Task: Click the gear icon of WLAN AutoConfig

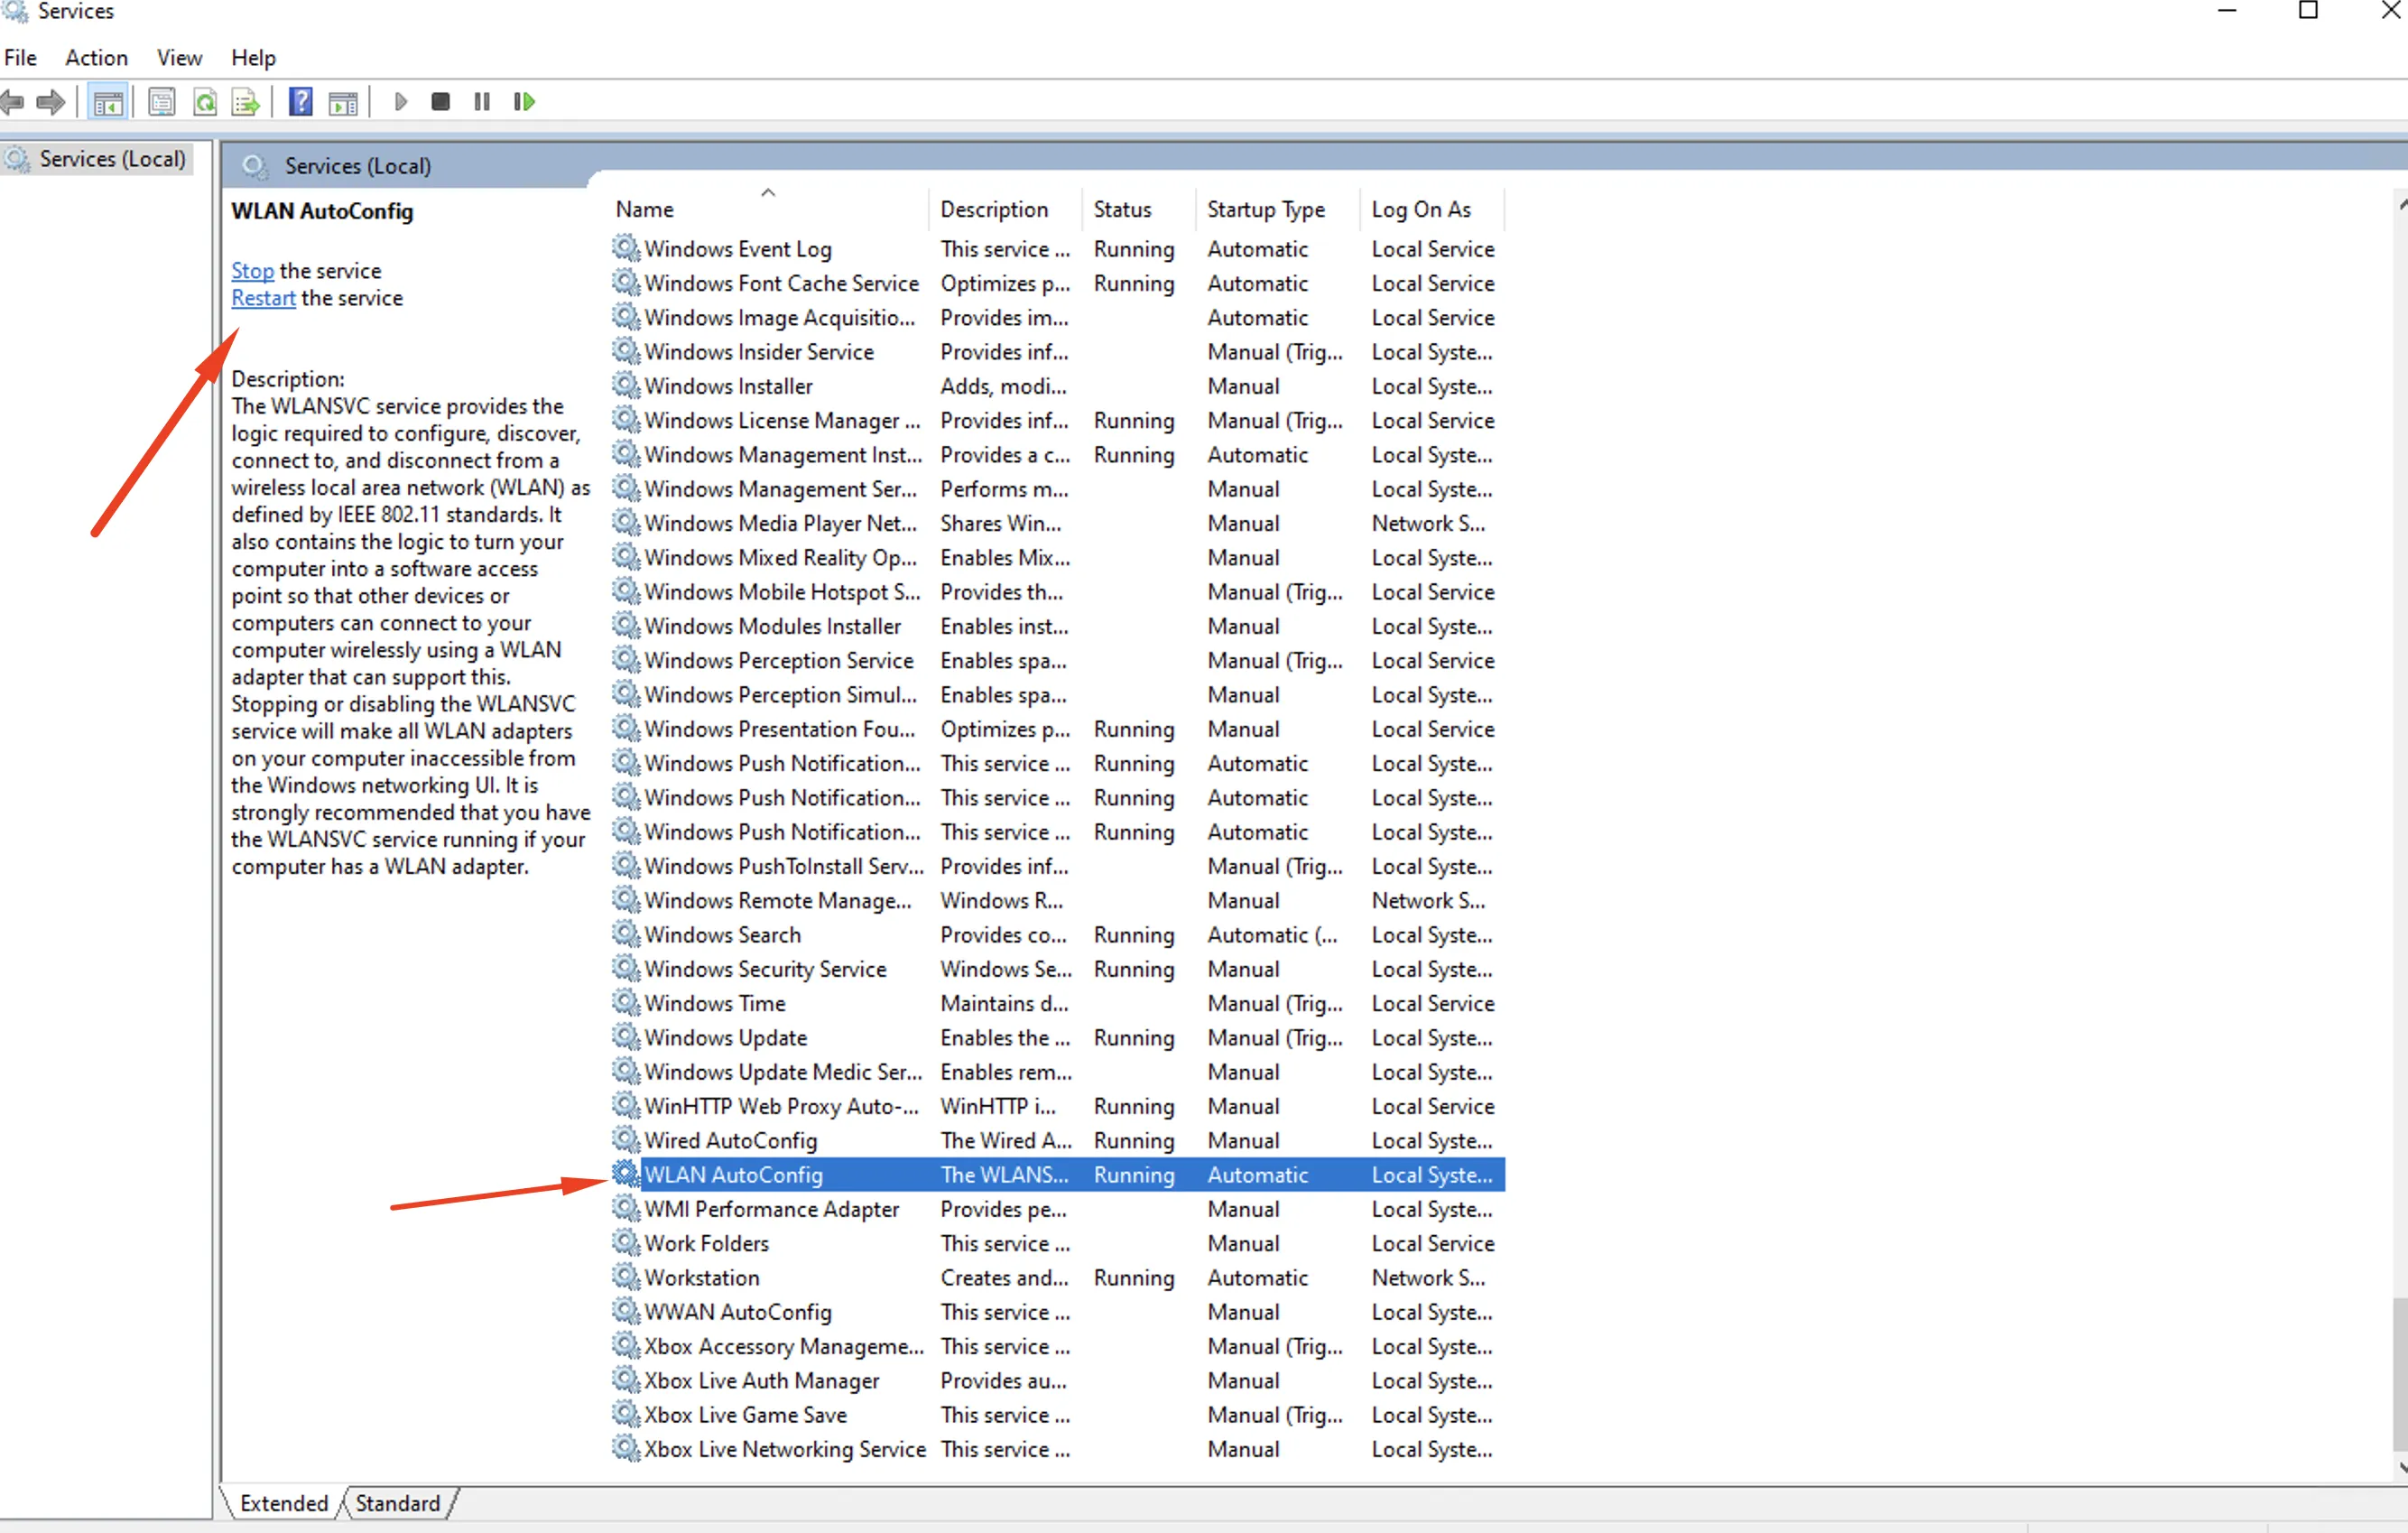Action: (x=626, y=1174)
